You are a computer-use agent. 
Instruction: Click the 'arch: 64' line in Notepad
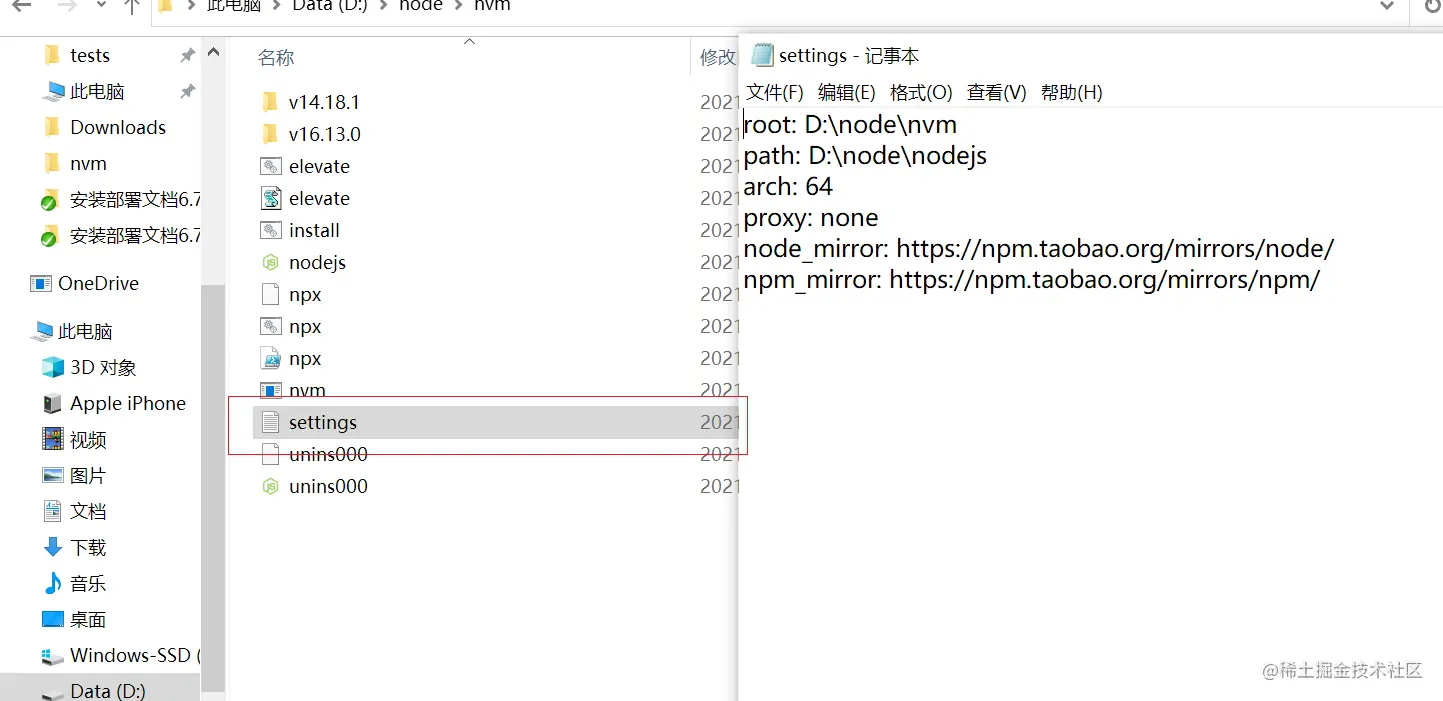[x=788, y=187]
